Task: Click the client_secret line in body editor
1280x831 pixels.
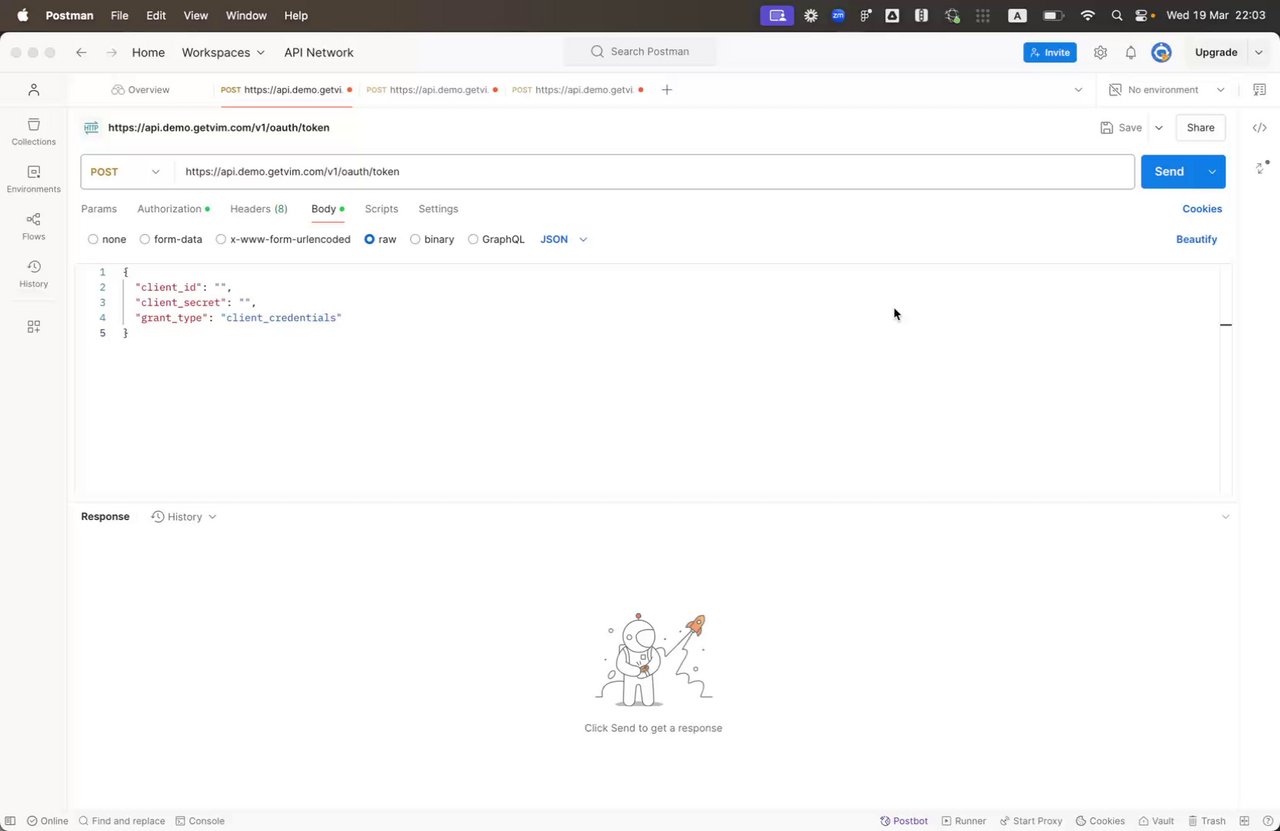Action: (197, 302)
